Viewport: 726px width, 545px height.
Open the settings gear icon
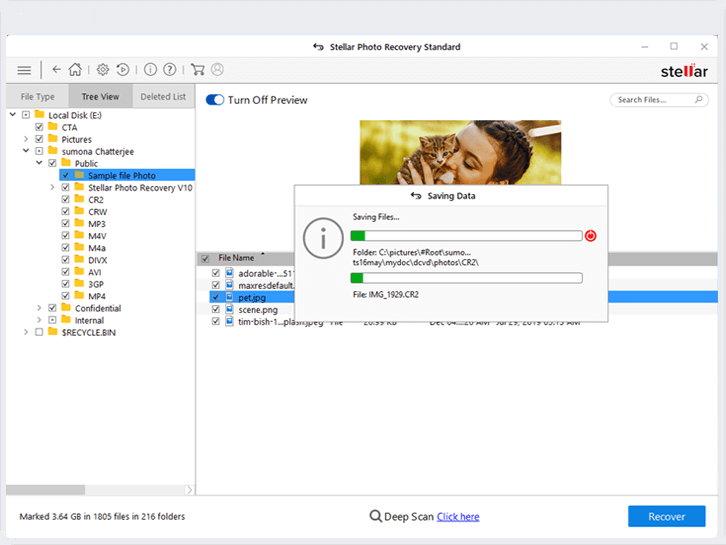point(103,69)
